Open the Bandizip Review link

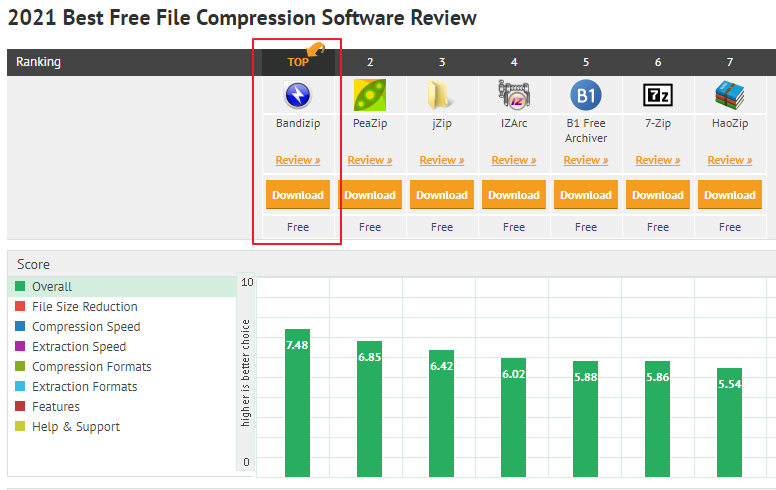(298, 160)
